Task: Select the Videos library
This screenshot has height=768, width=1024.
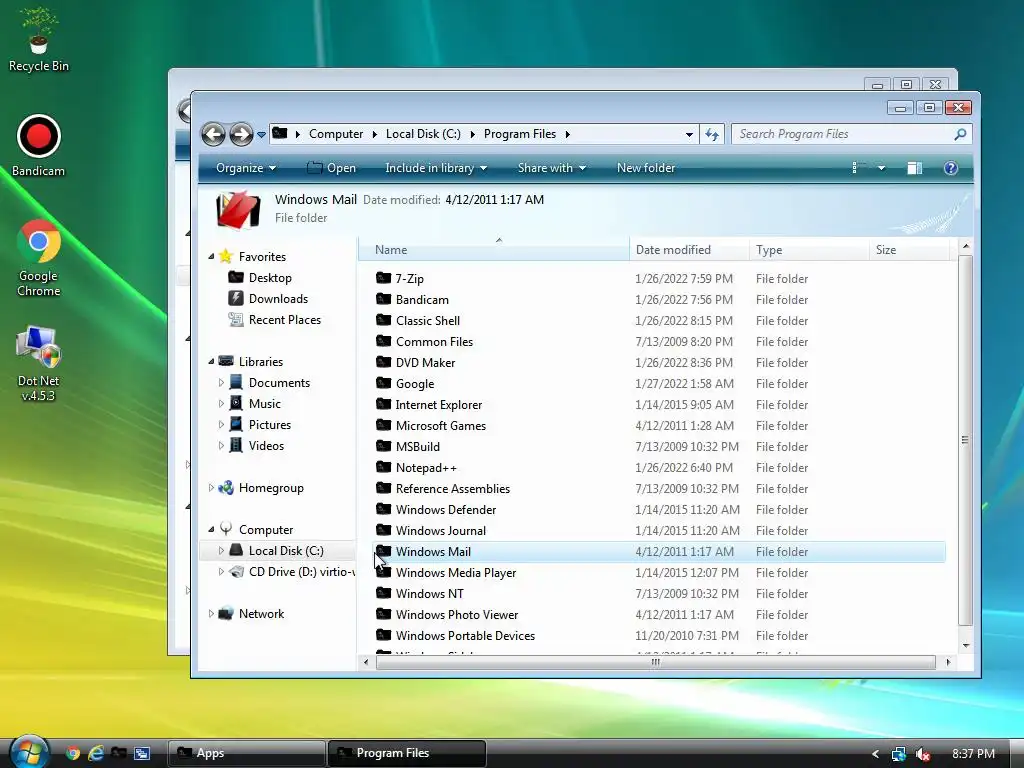Action: click(257, 445)
